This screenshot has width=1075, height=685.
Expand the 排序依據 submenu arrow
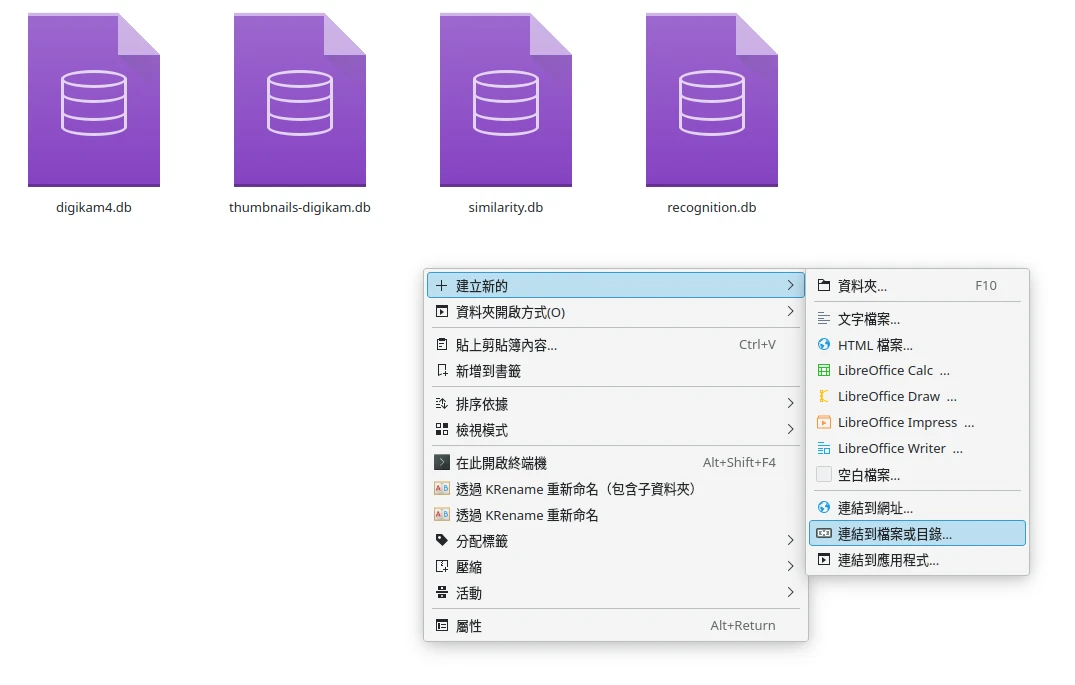point(790,403)
